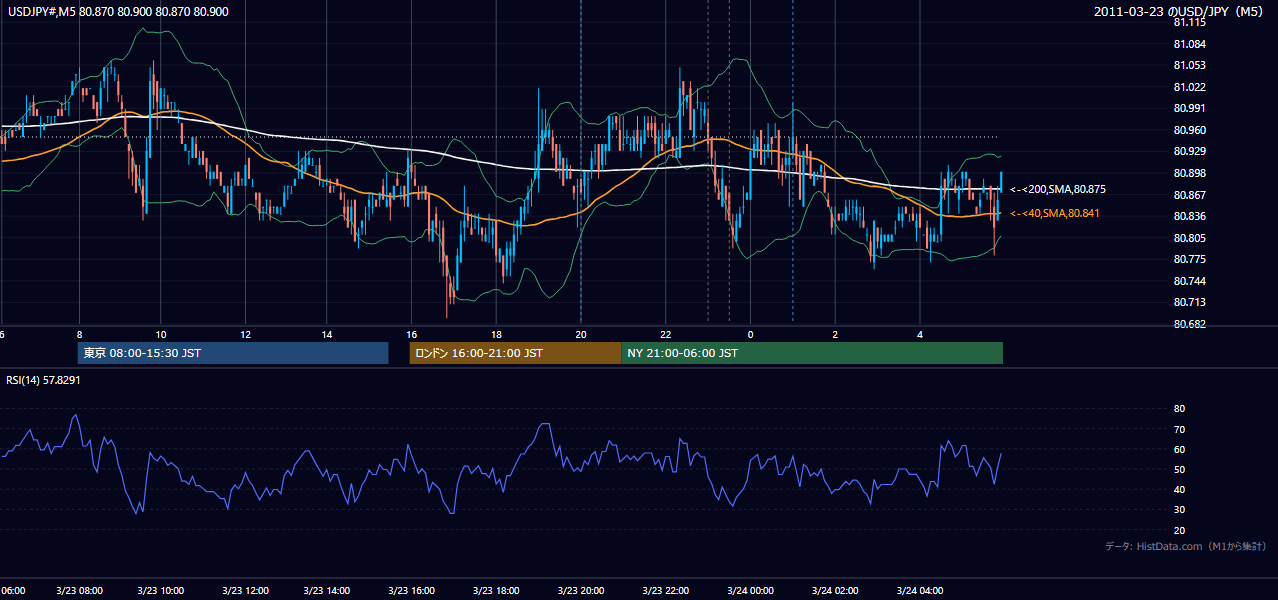Click the RSI 50 level label

pos(1180,469)
